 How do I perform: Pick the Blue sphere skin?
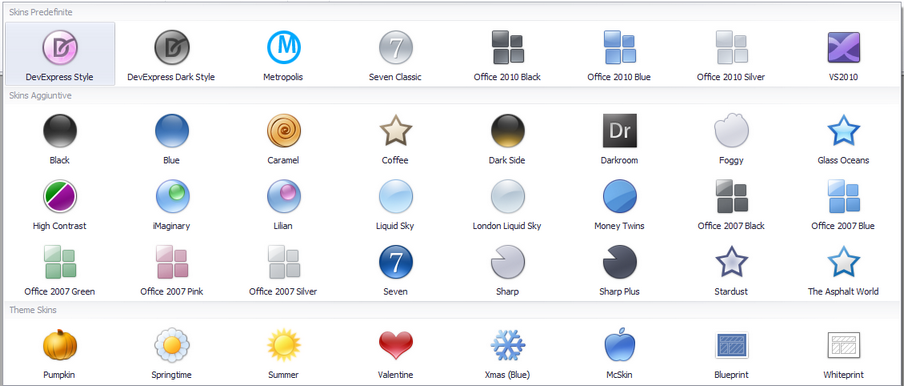tap(171, 138)
